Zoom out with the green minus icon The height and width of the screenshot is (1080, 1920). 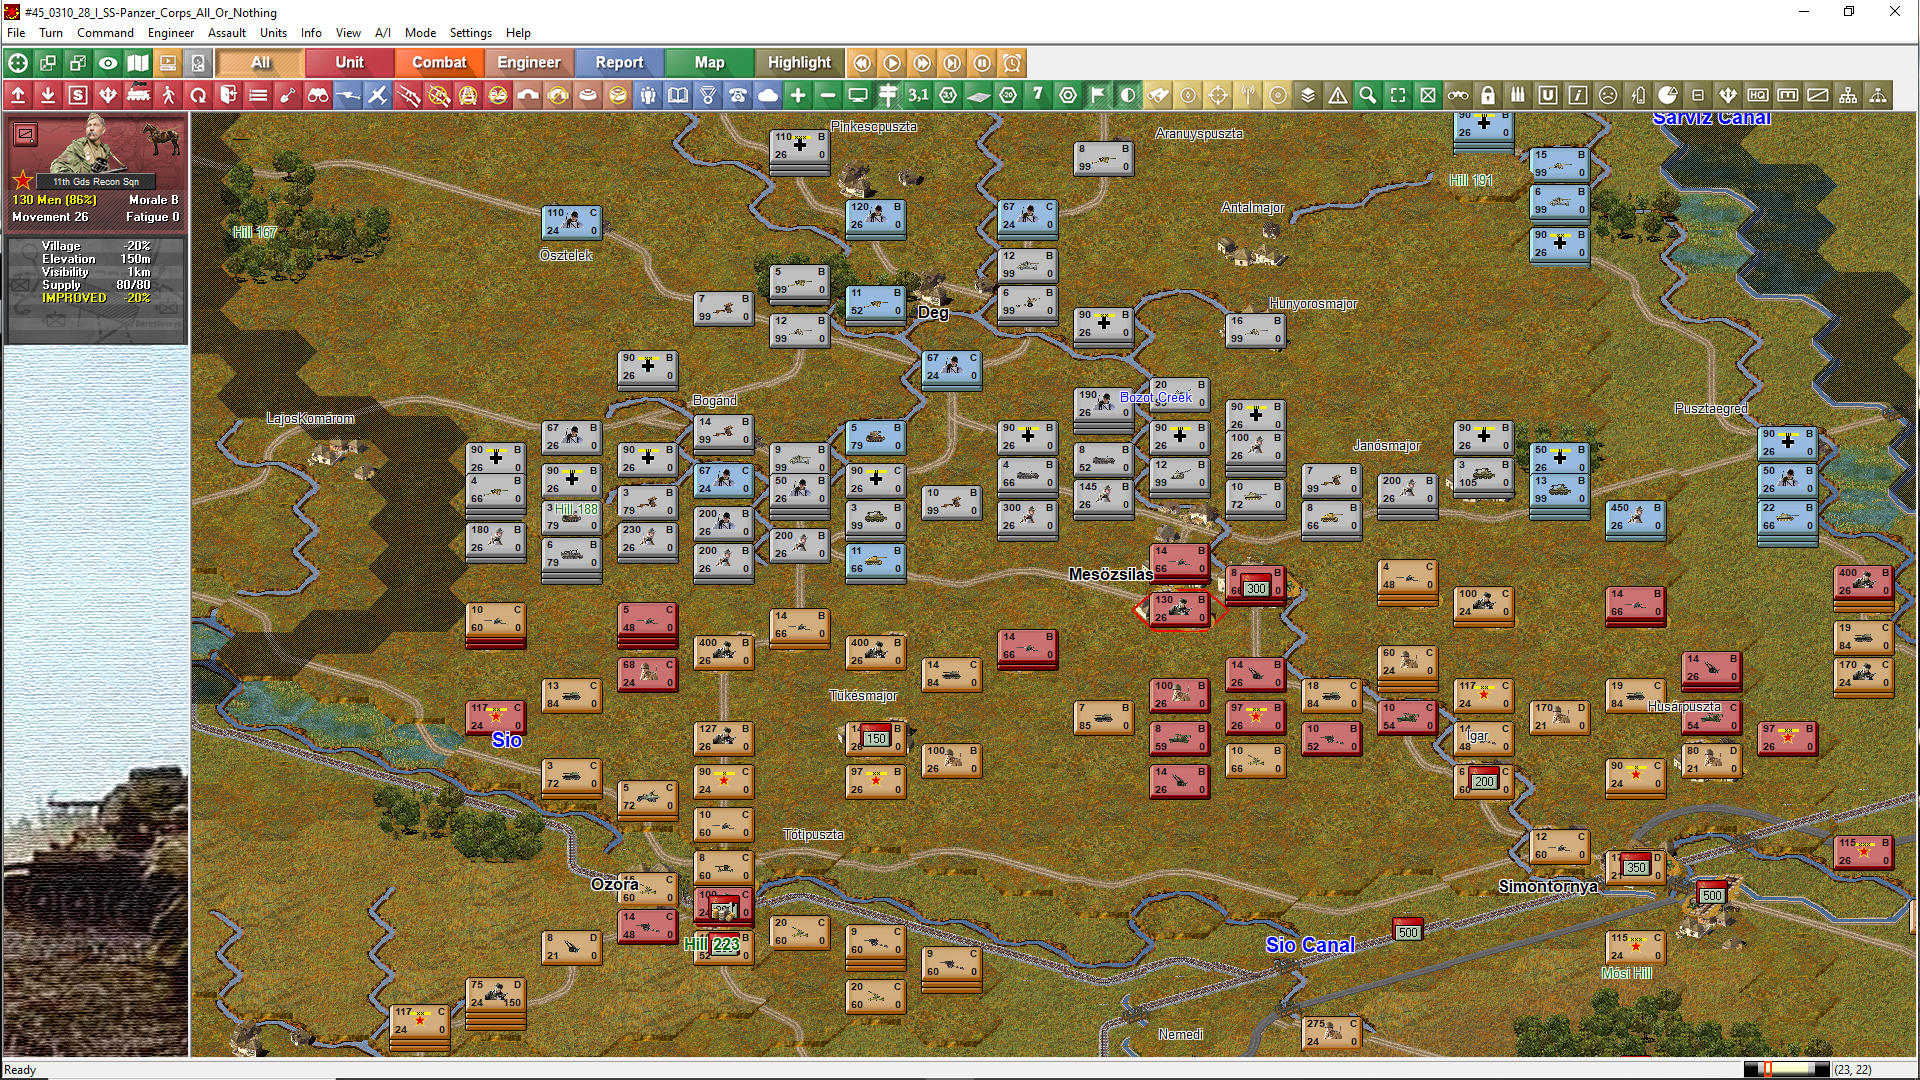click(x=828, y=95)
